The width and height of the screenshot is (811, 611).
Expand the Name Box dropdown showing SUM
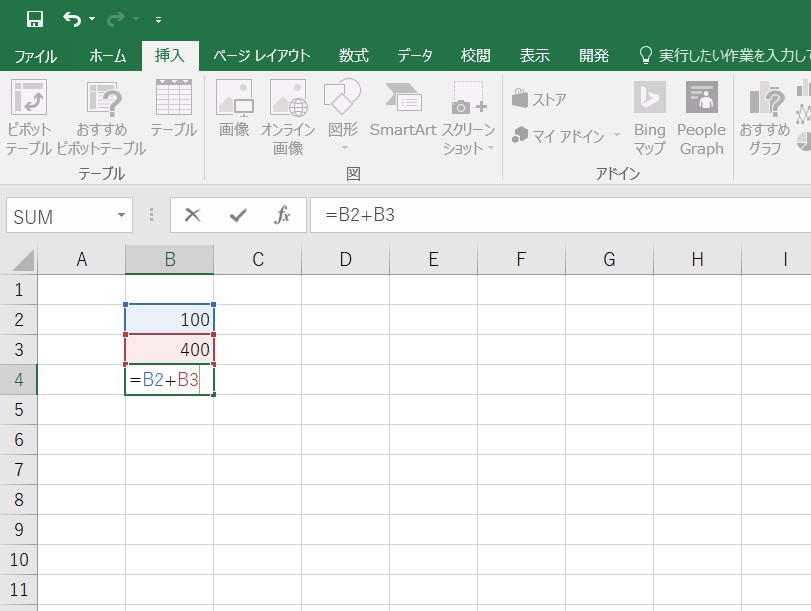[x=122, y=215]
